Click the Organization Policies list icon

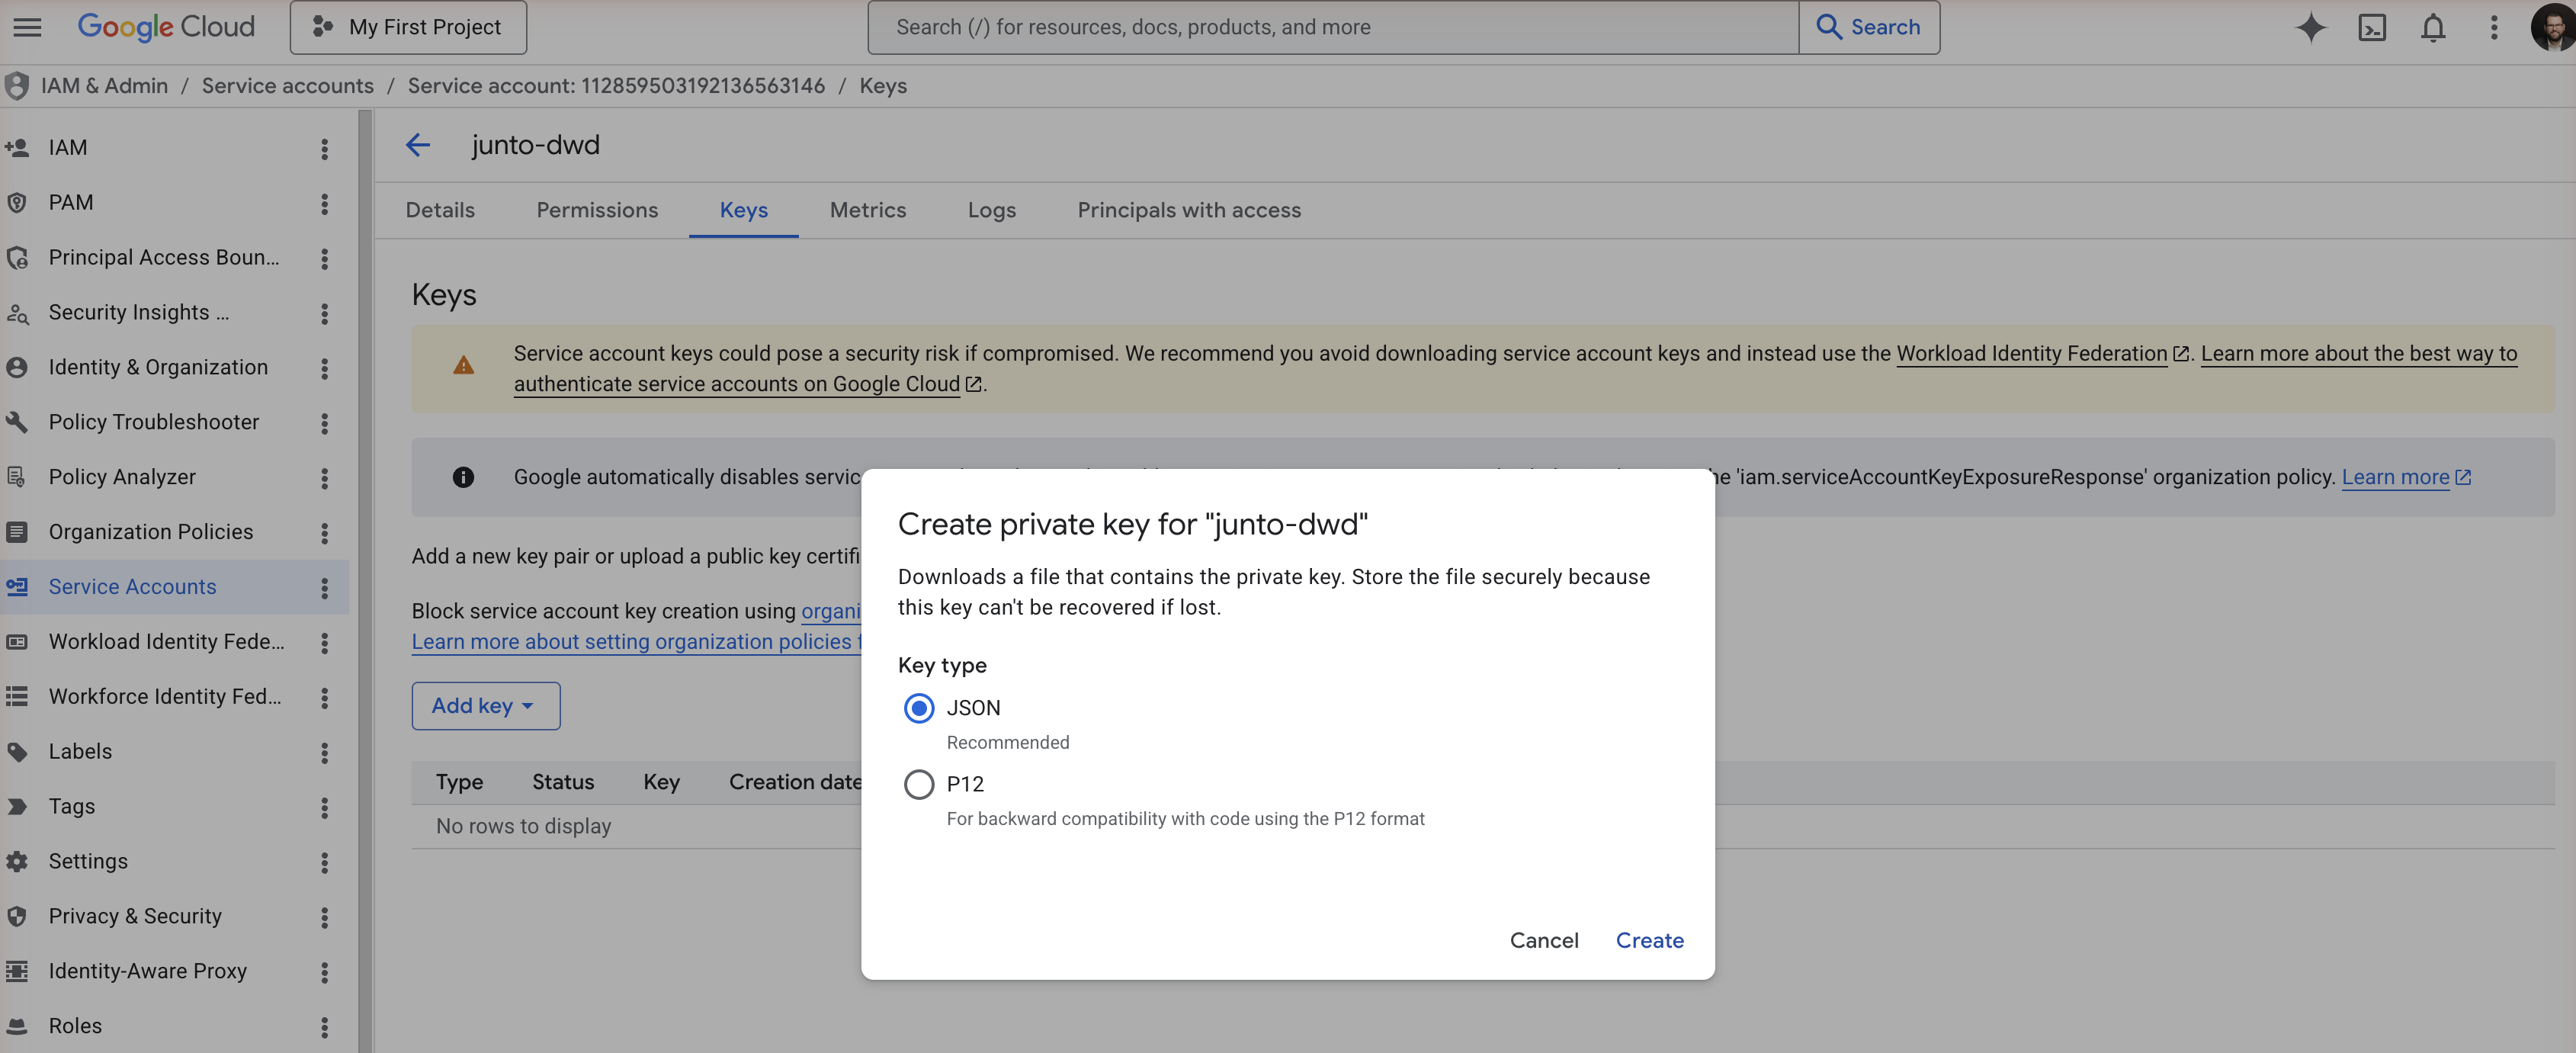pyautogui.click(x=17, y=532)
